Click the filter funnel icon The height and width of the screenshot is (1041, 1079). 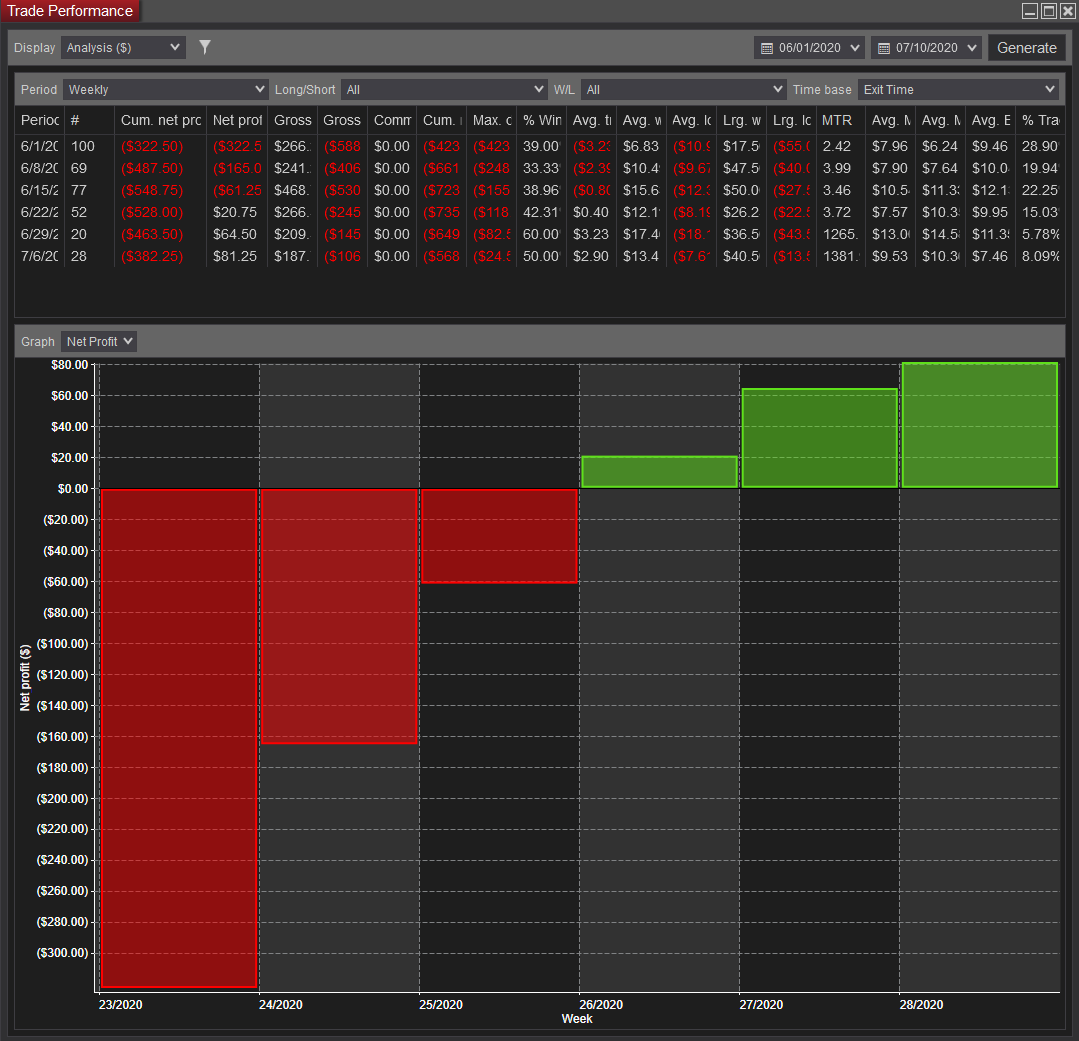click(204, 47)
